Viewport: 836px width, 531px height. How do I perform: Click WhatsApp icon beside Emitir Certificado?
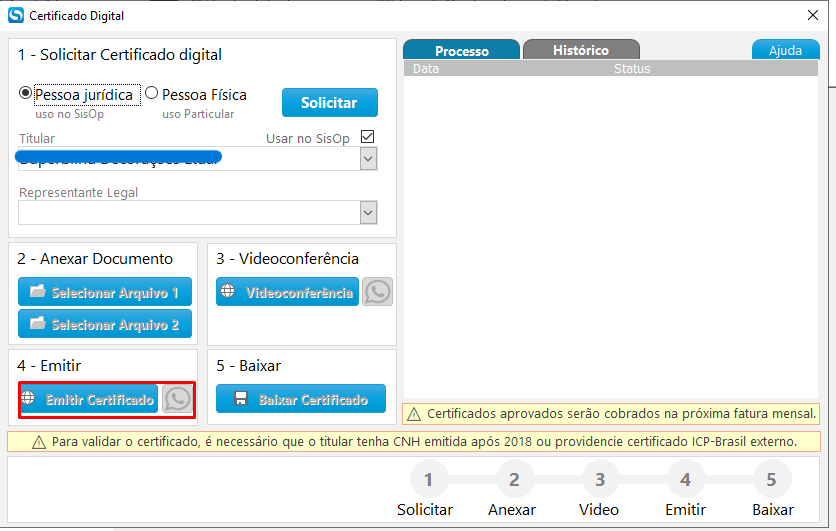point(177,399)
